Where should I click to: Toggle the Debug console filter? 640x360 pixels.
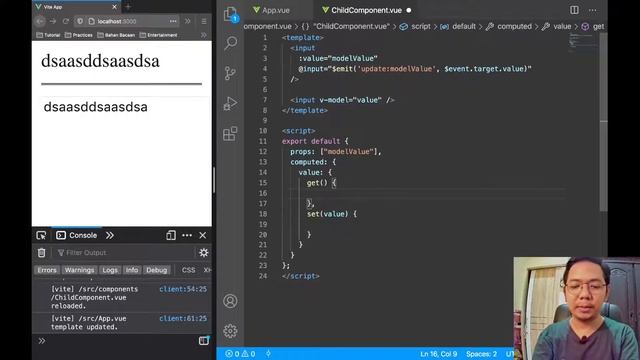point(157,270)
